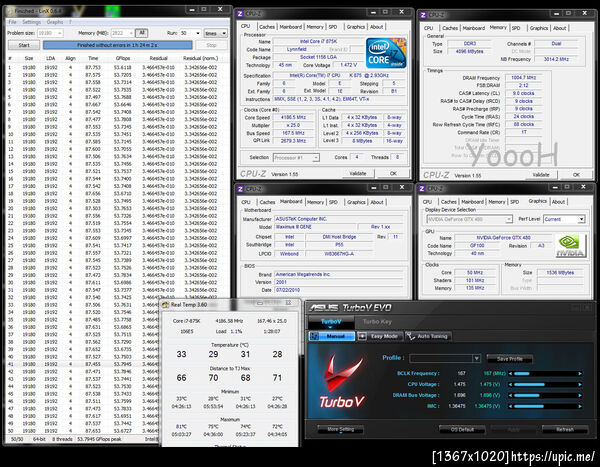This screenshot has height=467, width=600.
Task: Click the All memory button in LinX
Action: tap(142, 33)
